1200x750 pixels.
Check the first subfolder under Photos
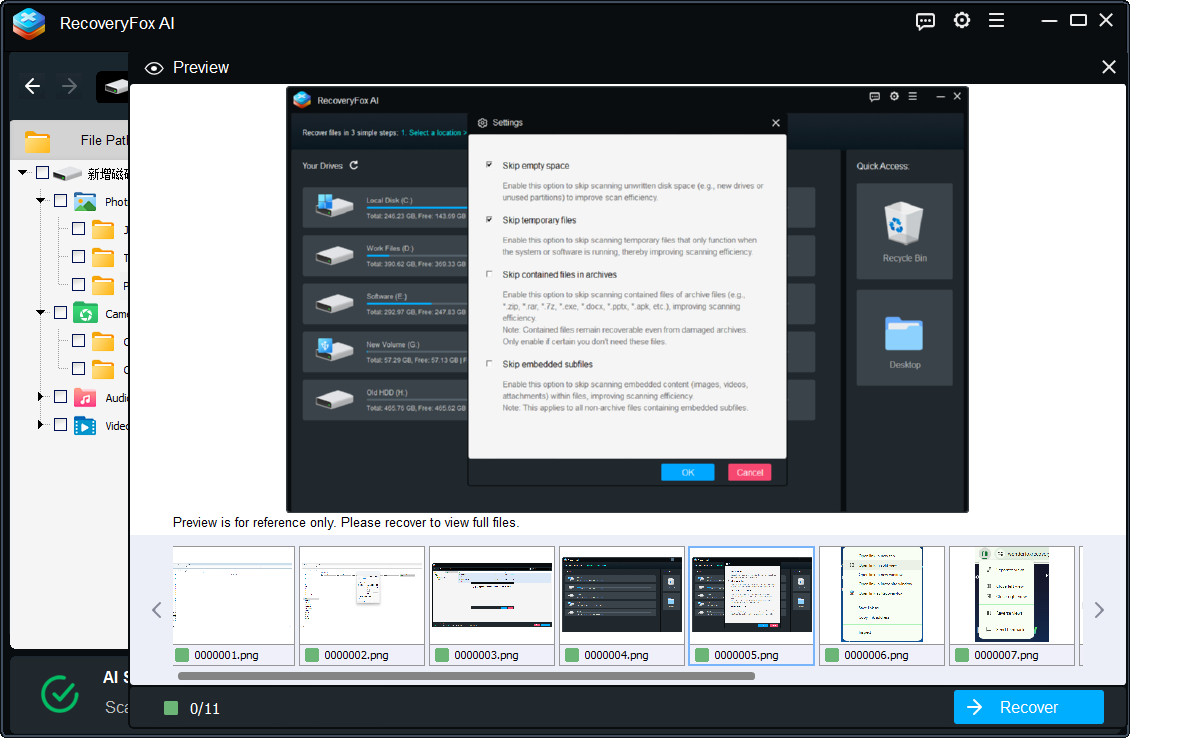78,229
